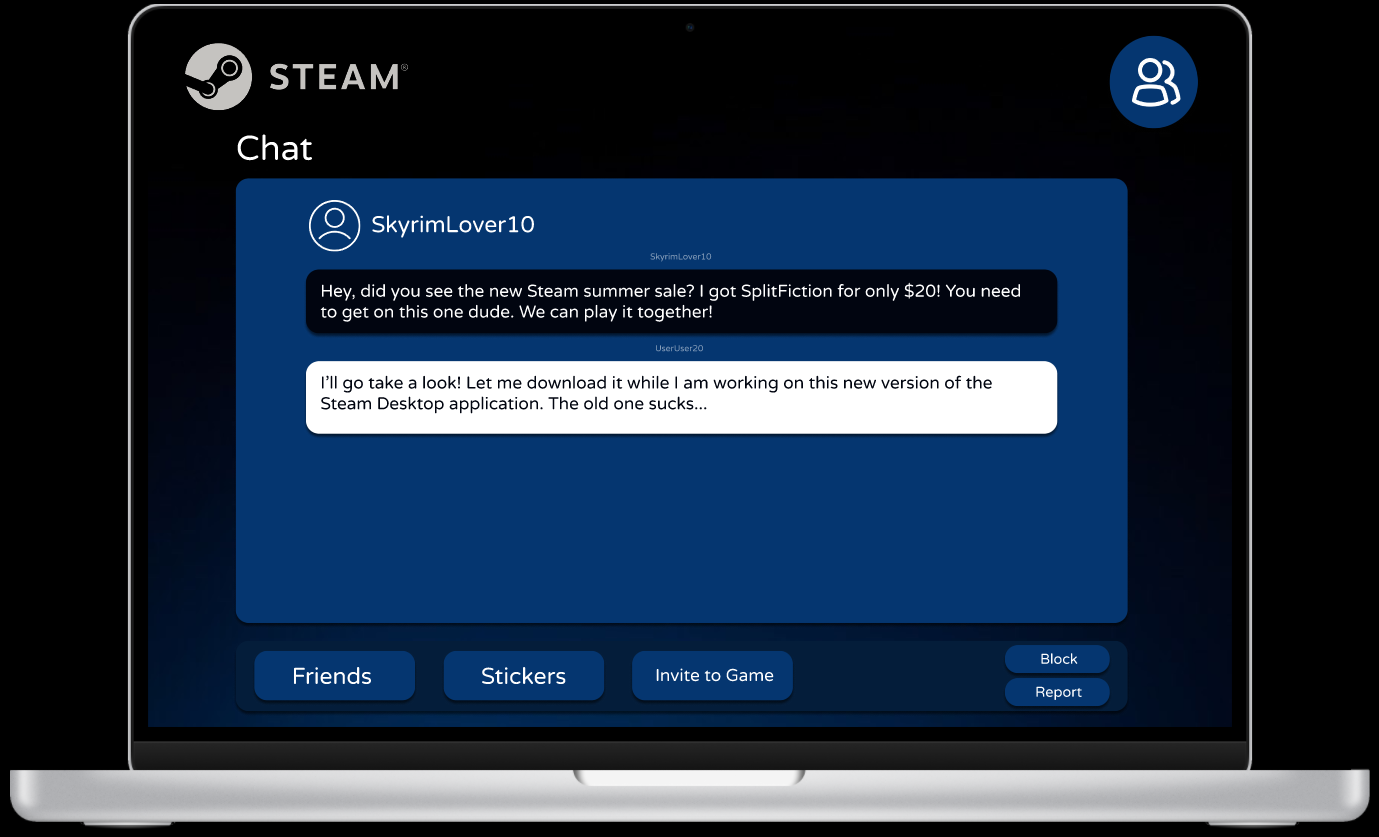The width and height of the screenshot is (1379, 837).
Task: Click the message about Steam summer sale
Action: (681, 301)
